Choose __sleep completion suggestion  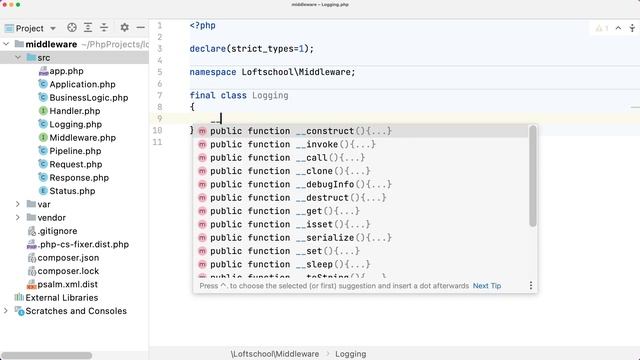click(361, 264)
